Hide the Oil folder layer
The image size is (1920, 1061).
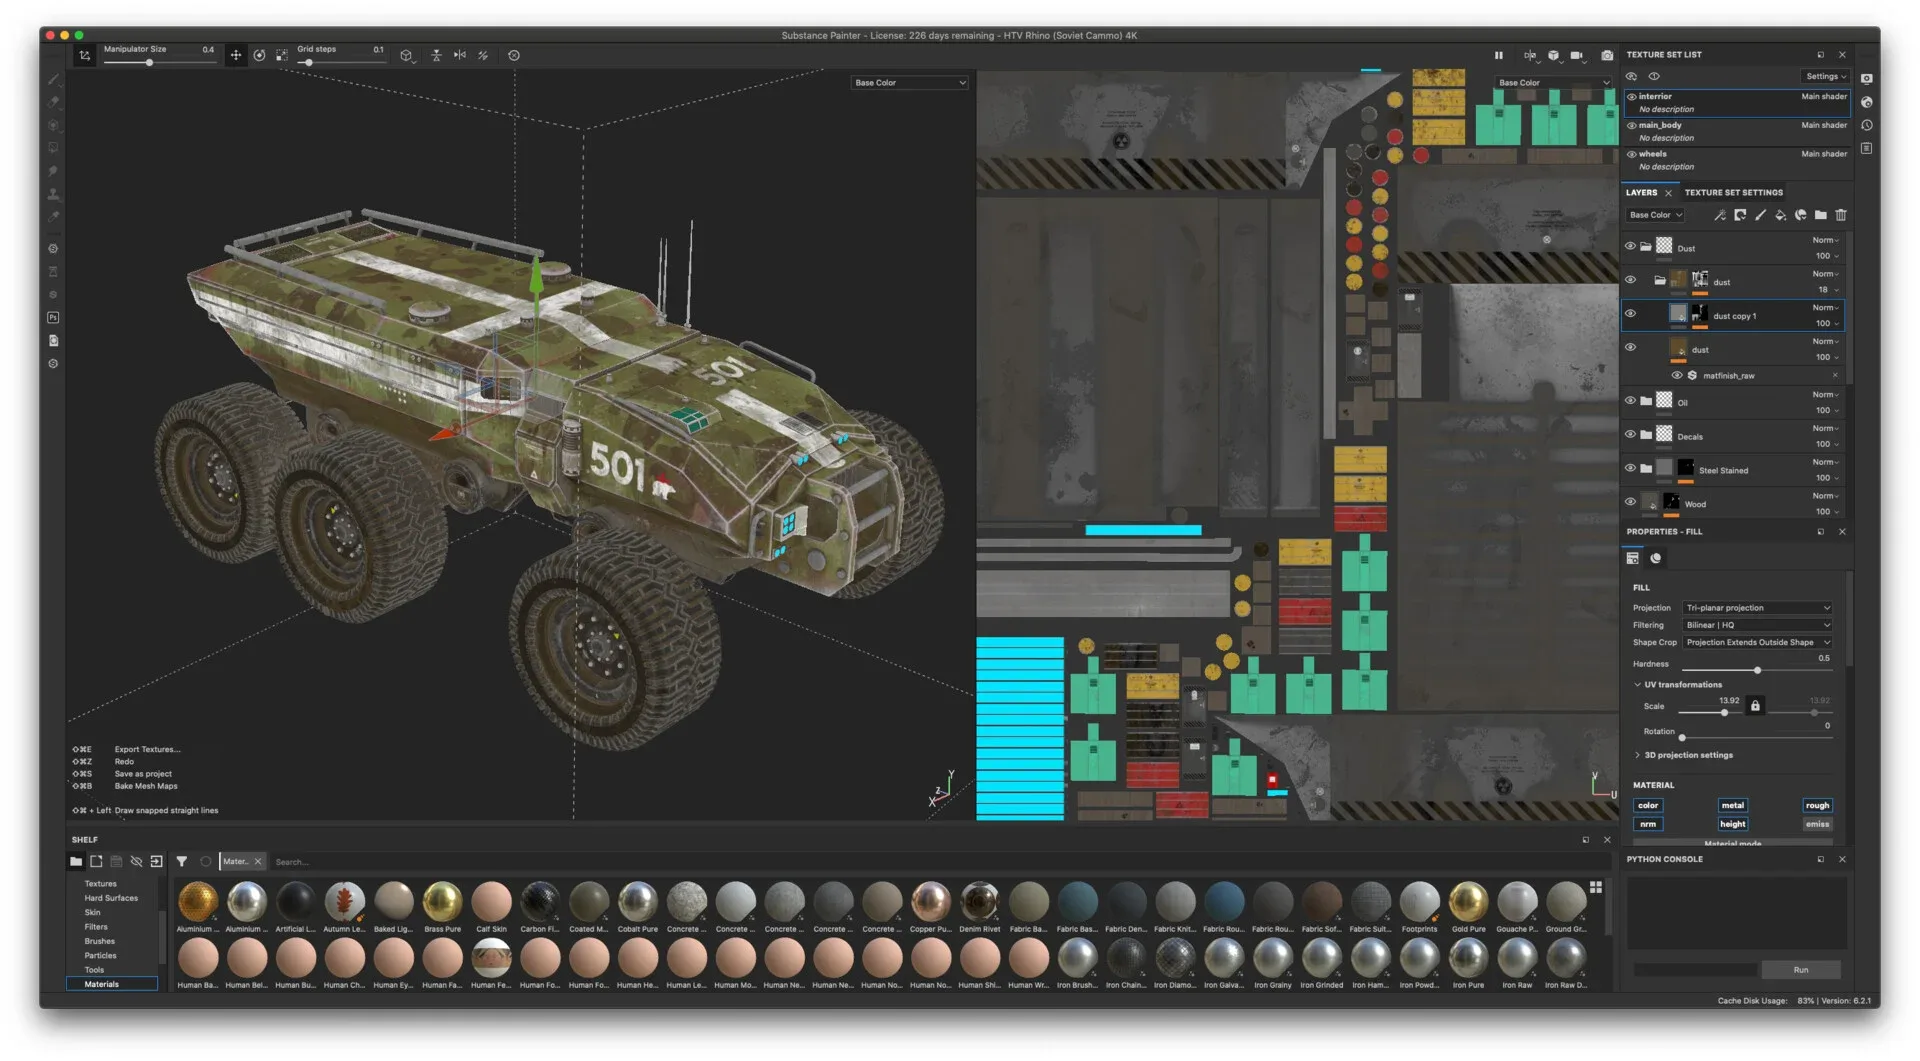pos(1630,401)
